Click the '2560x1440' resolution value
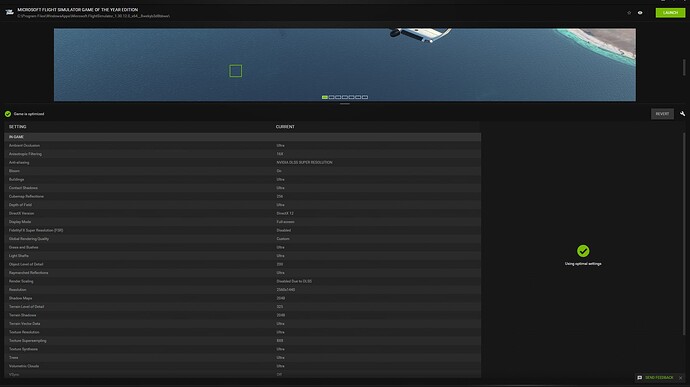Screen dimensions: 690x387 point(286,290)
